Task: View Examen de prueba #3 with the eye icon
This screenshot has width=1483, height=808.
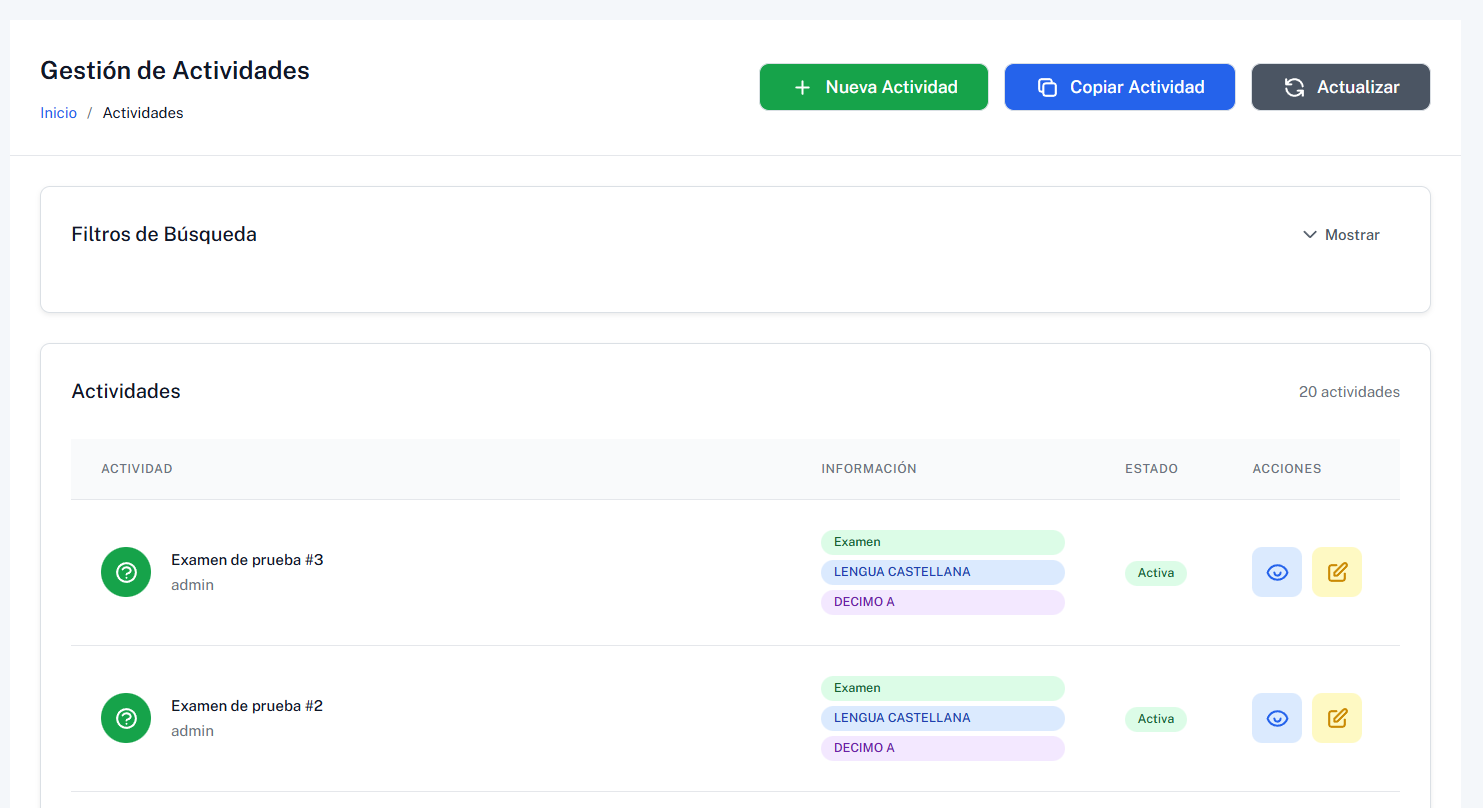Action: (x=1277, y=572)
